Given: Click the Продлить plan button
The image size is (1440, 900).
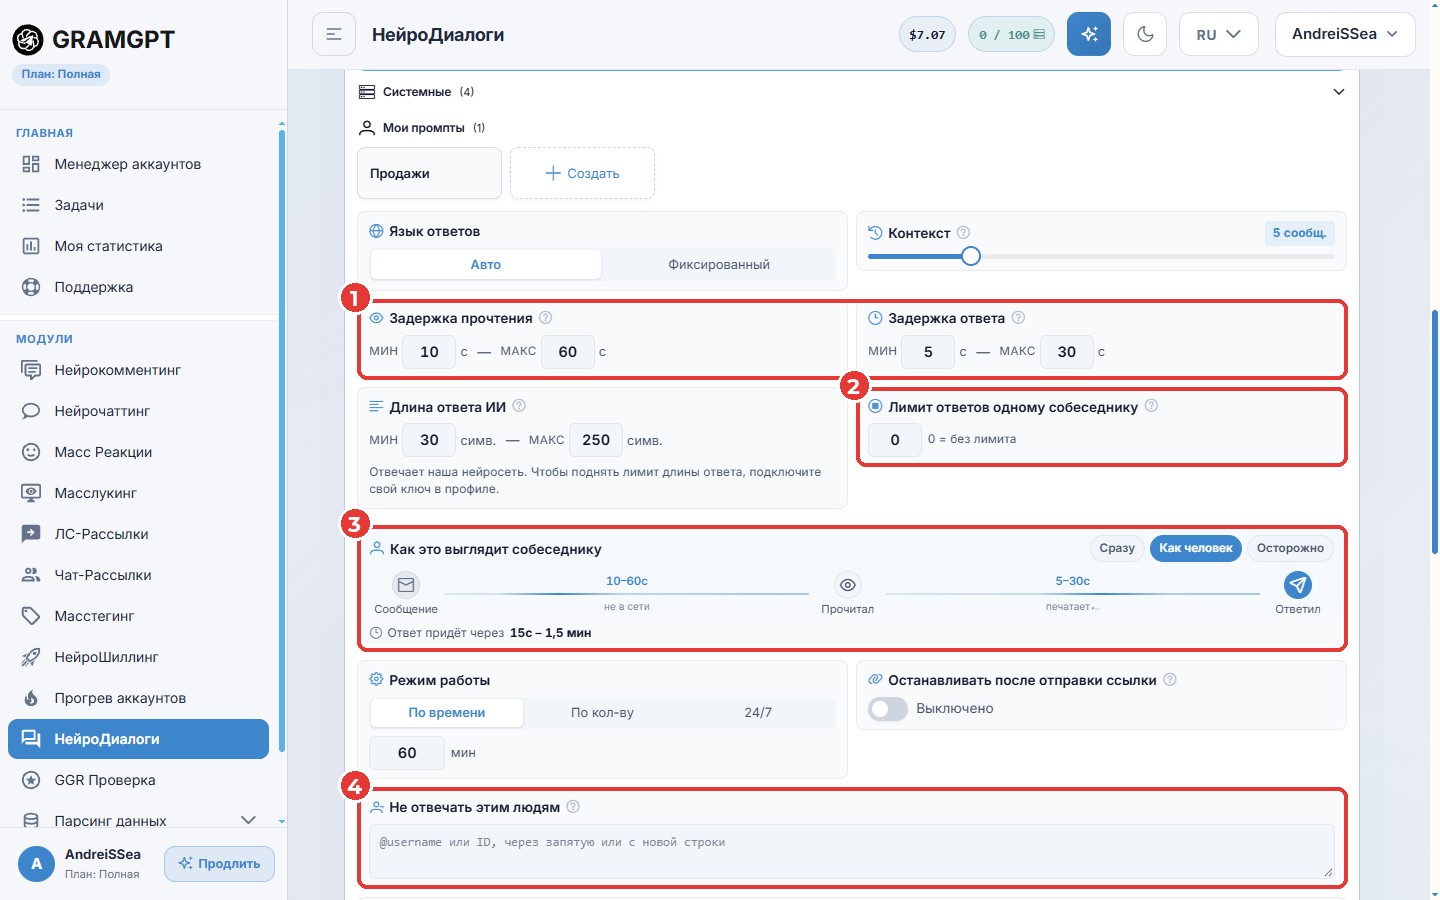Looking at the screenshot, I should click(219, 864).
